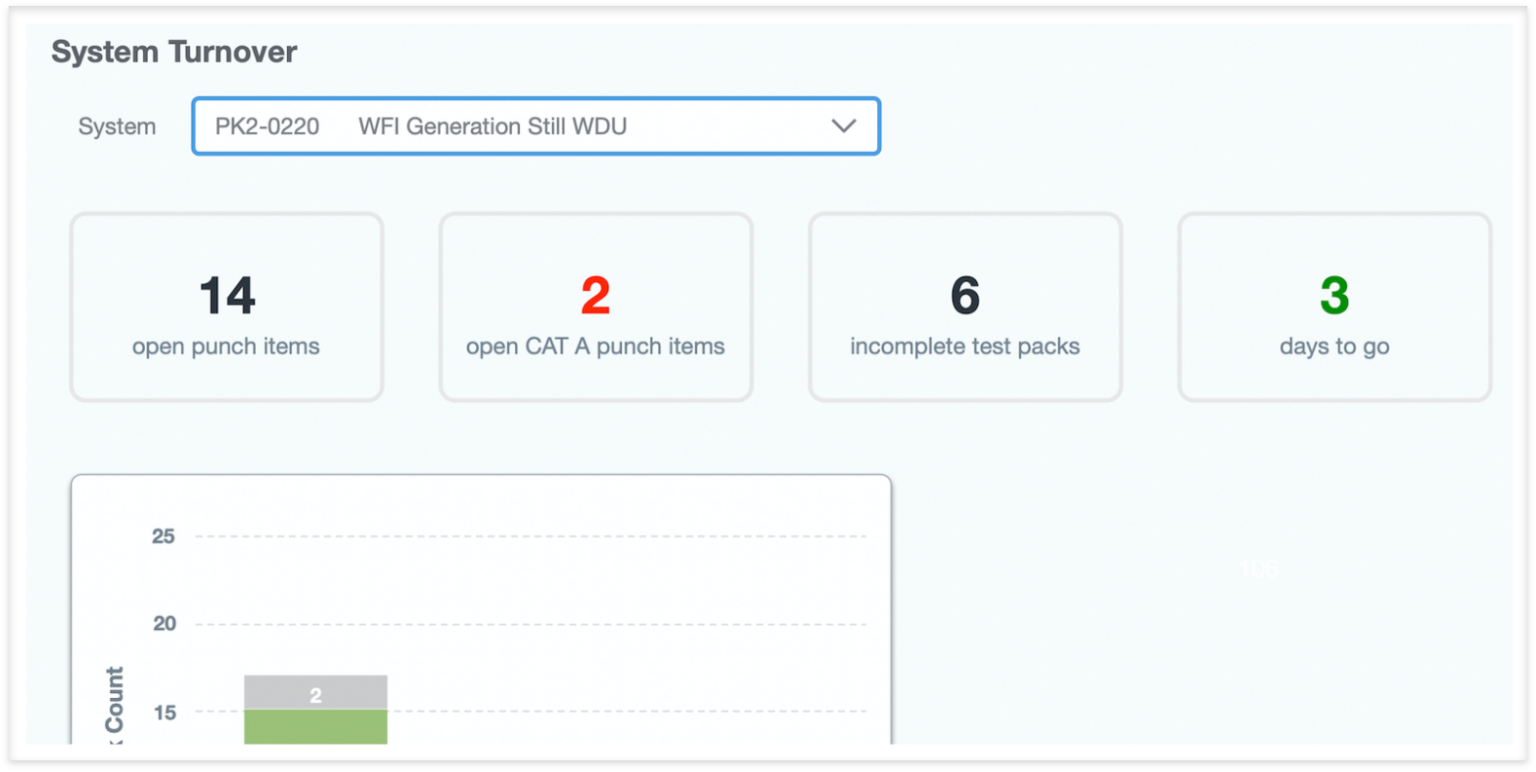Viewport: 1536px width, 772px height.
Task: Click the gray bar segment labeled 2
Action: [x=316, y=693]
